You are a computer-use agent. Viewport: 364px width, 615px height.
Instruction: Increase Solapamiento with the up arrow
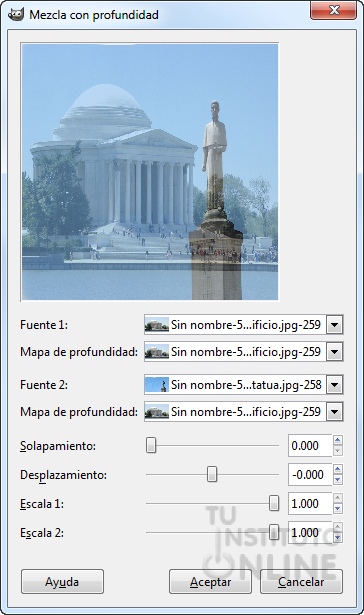[x=338, y=440]
